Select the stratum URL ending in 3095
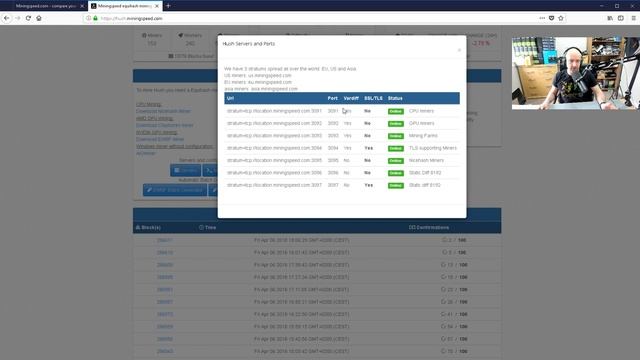The height and width of the screenshot is (360, 640). pos(274,160)
